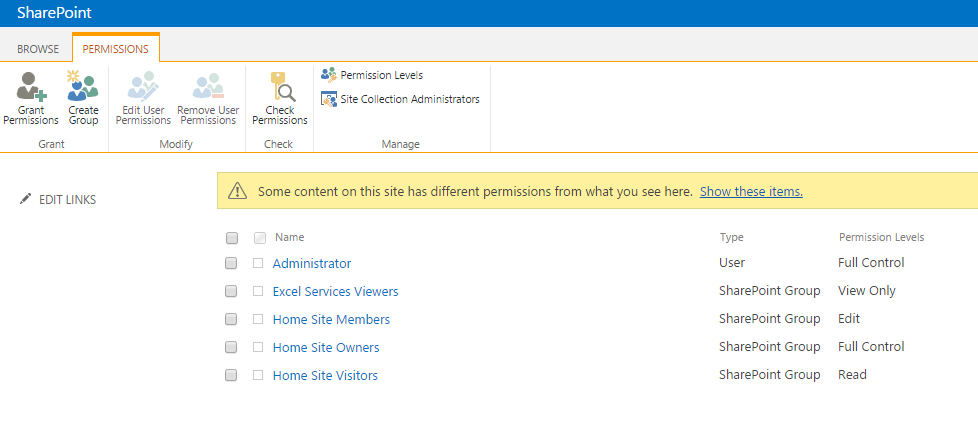The height and width of the screenshot is (424, 978).
Task: Click the pencil icon beside EDIT LINKS
Action: coord(26,199)
